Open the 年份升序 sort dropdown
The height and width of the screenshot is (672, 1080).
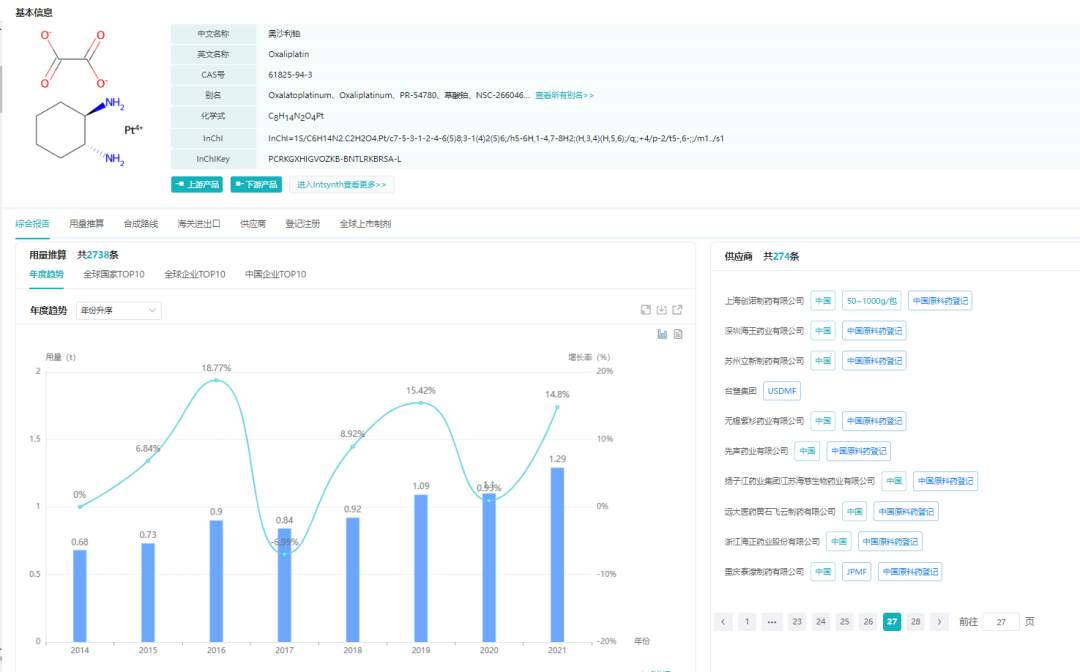pos(118,311)
